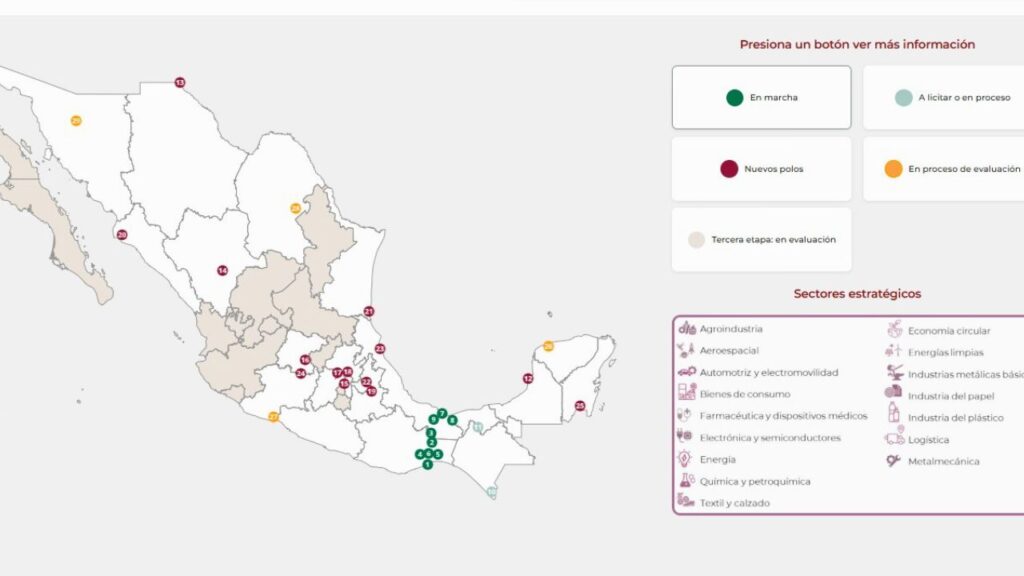The width and height of the screenshot is (1024, 576).
Task: Click the Energía lightbulb icon
Action: tap(684, 458)
